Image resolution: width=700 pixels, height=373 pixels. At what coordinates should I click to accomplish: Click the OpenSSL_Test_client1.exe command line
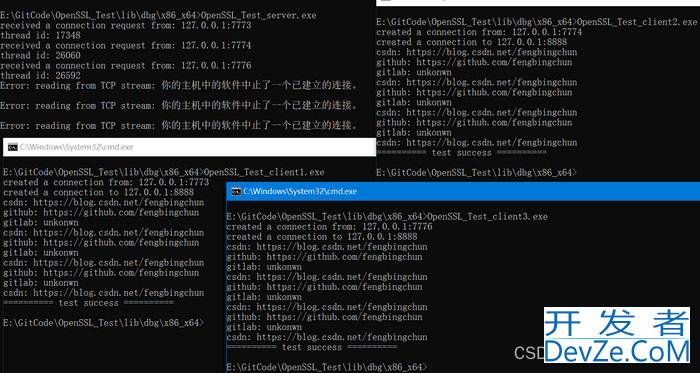[164, 172]
